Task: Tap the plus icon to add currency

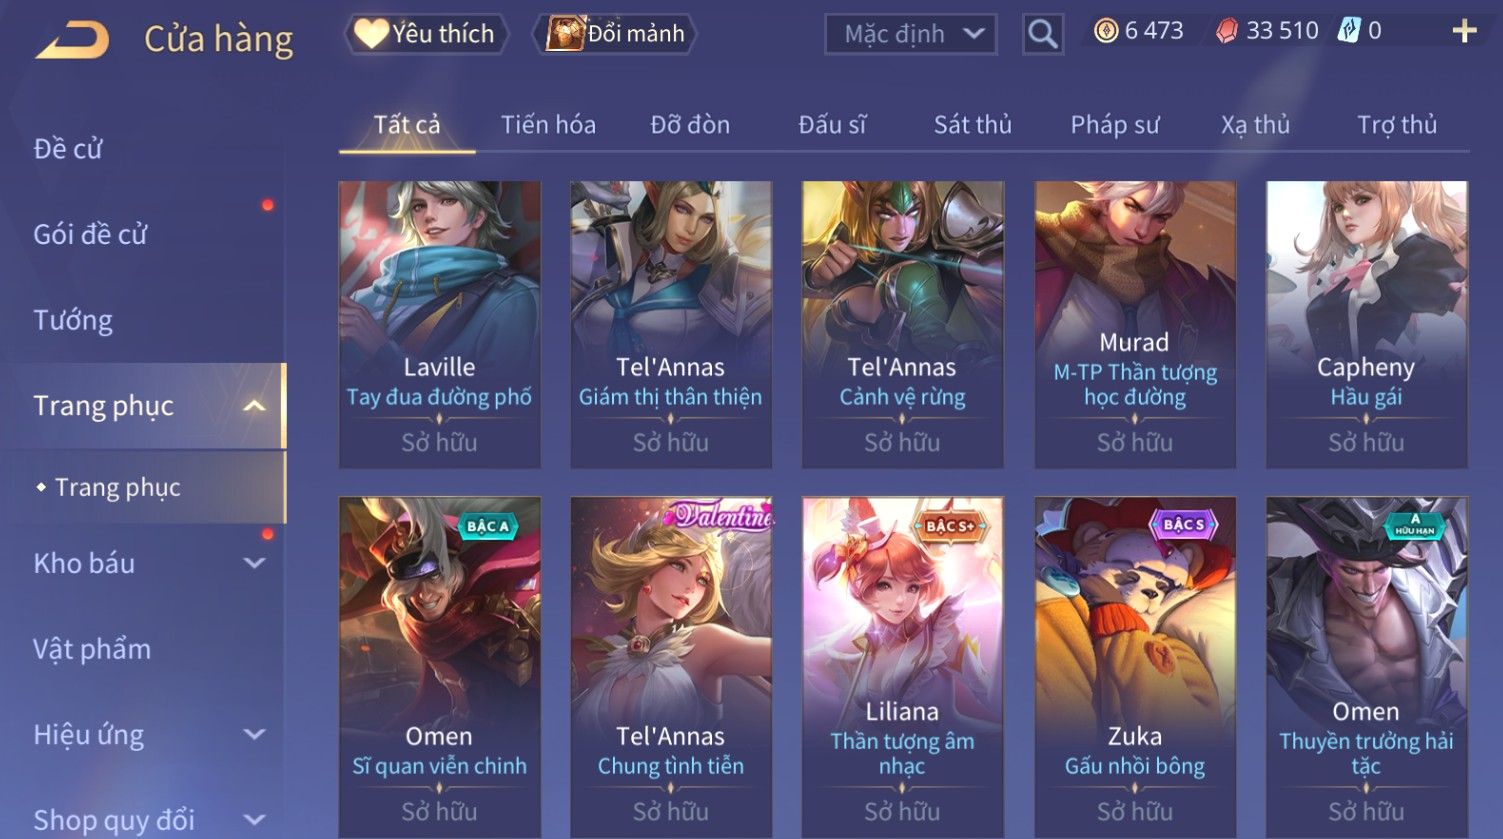Action: coord(1464,31)
